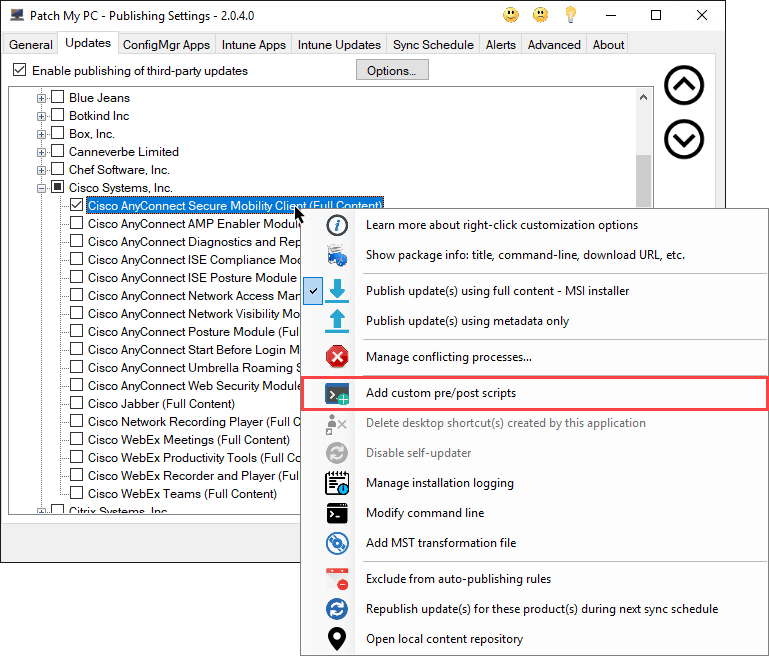Click the sad face feedback icon
The width and height of the screenshot is (769, 656).
click(540, 15)
